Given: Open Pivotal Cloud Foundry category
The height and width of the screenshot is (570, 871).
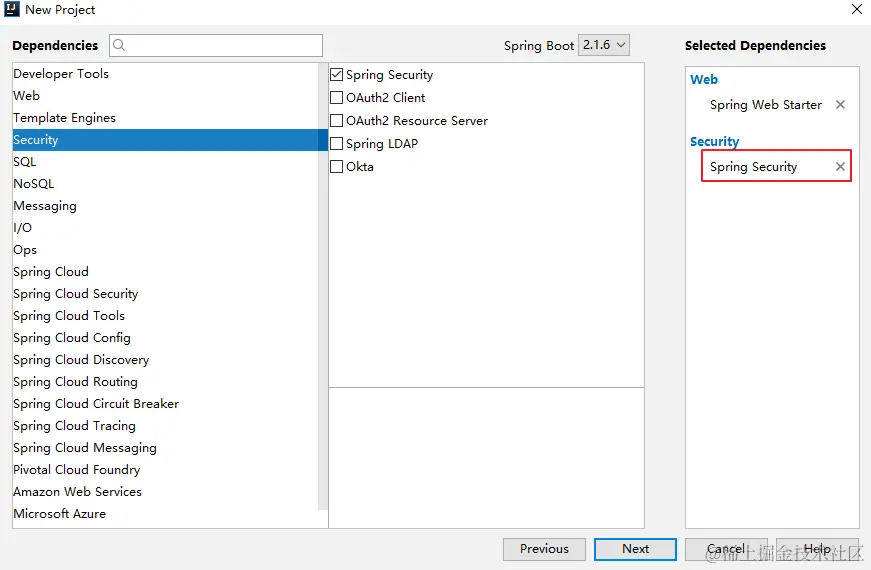Looking at the screenshot, I should point(166,470).
